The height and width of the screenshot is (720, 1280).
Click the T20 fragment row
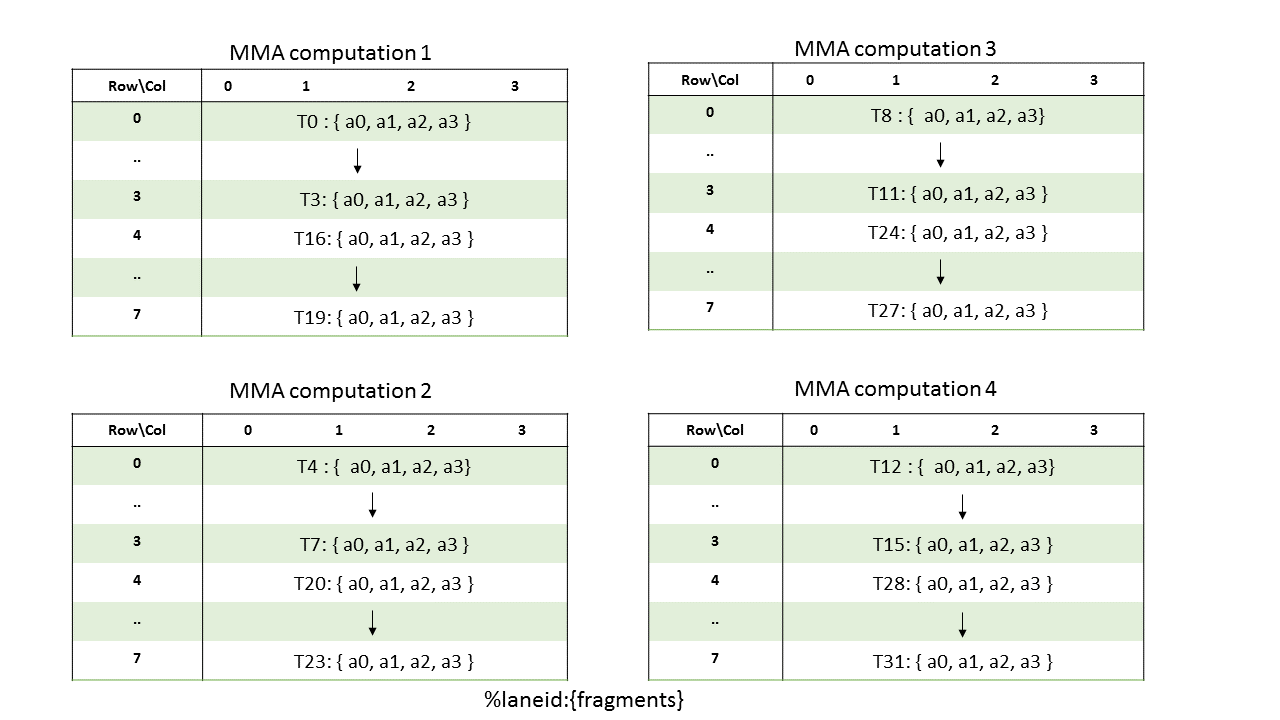tap(384, 583)
